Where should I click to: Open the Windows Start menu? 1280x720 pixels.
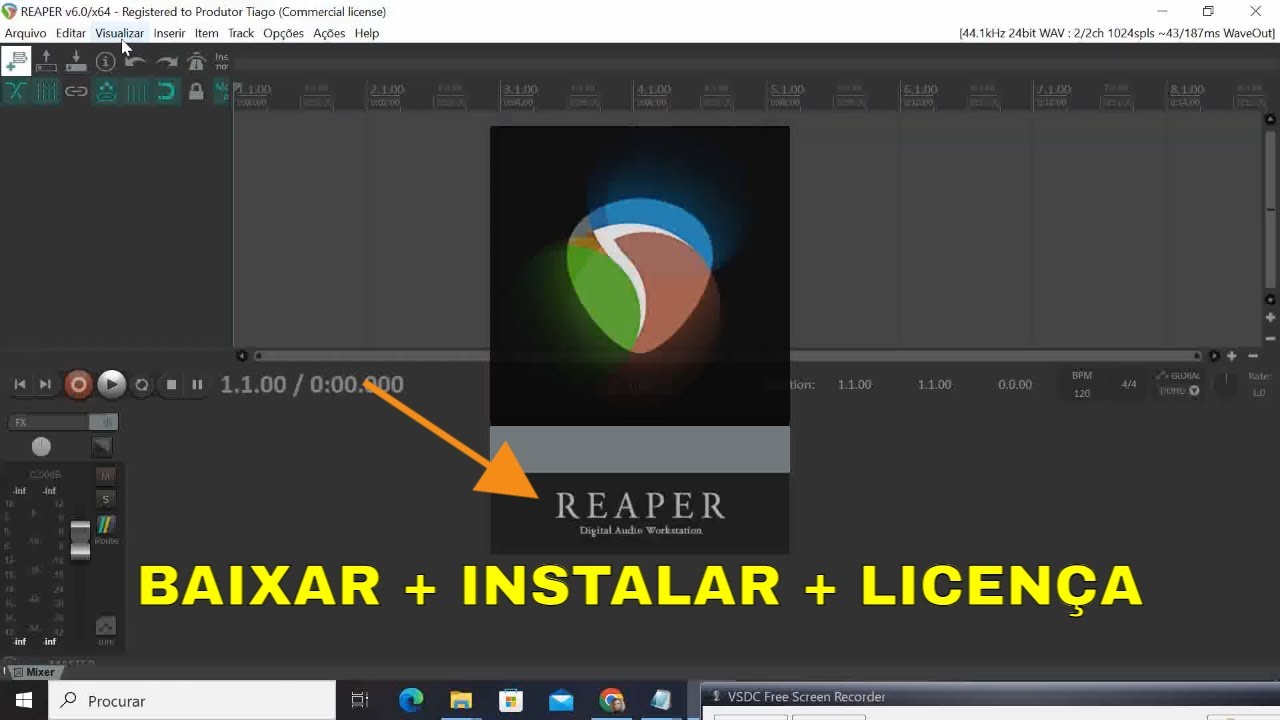pos(24,701)
